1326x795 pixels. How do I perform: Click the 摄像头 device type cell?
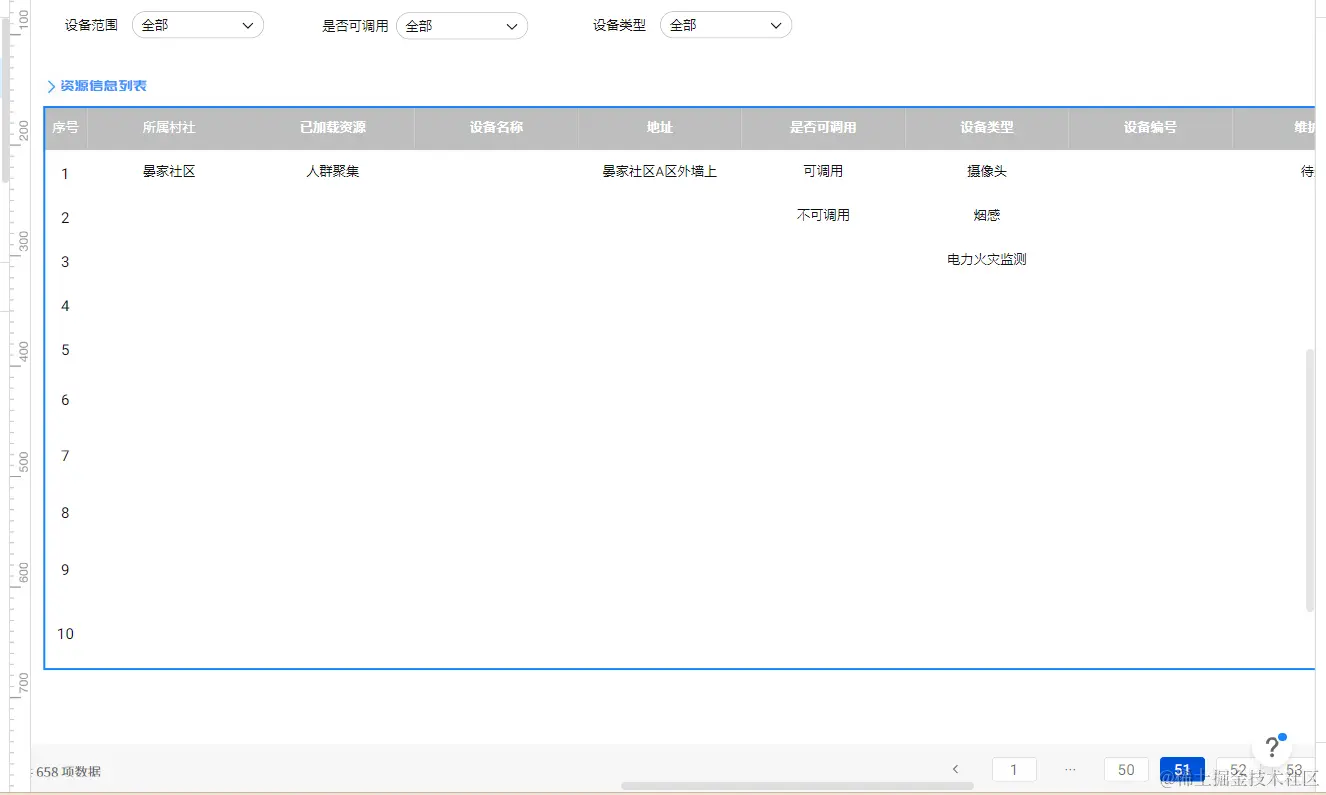(987, 172)
